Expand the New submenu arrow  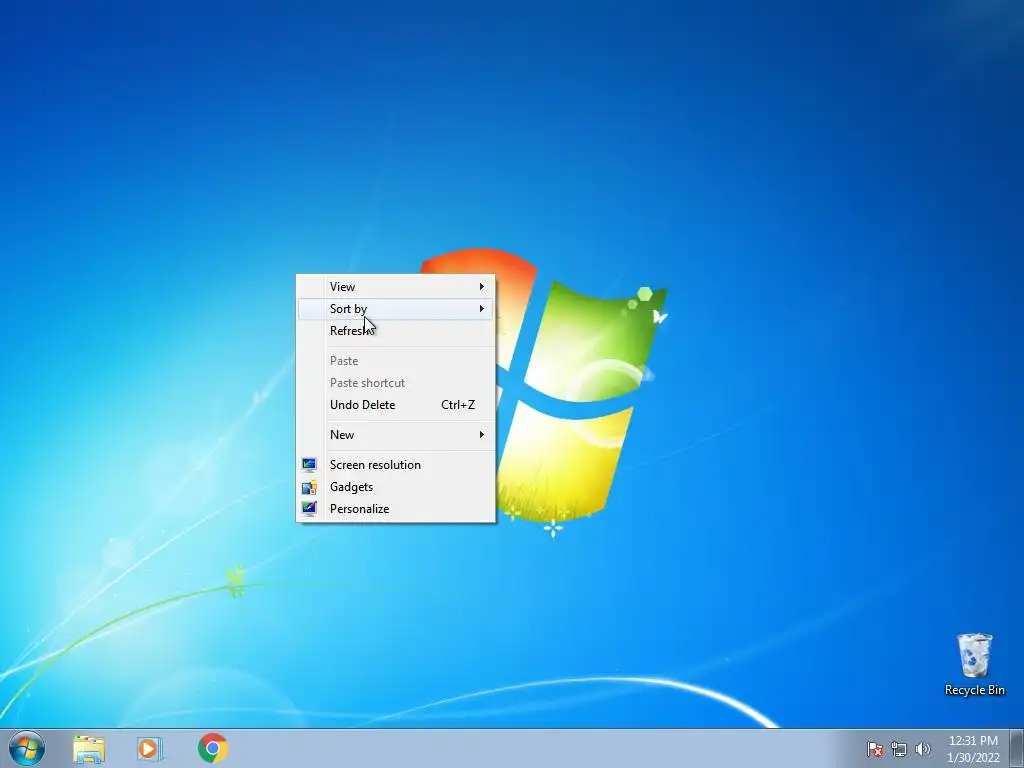482,435
